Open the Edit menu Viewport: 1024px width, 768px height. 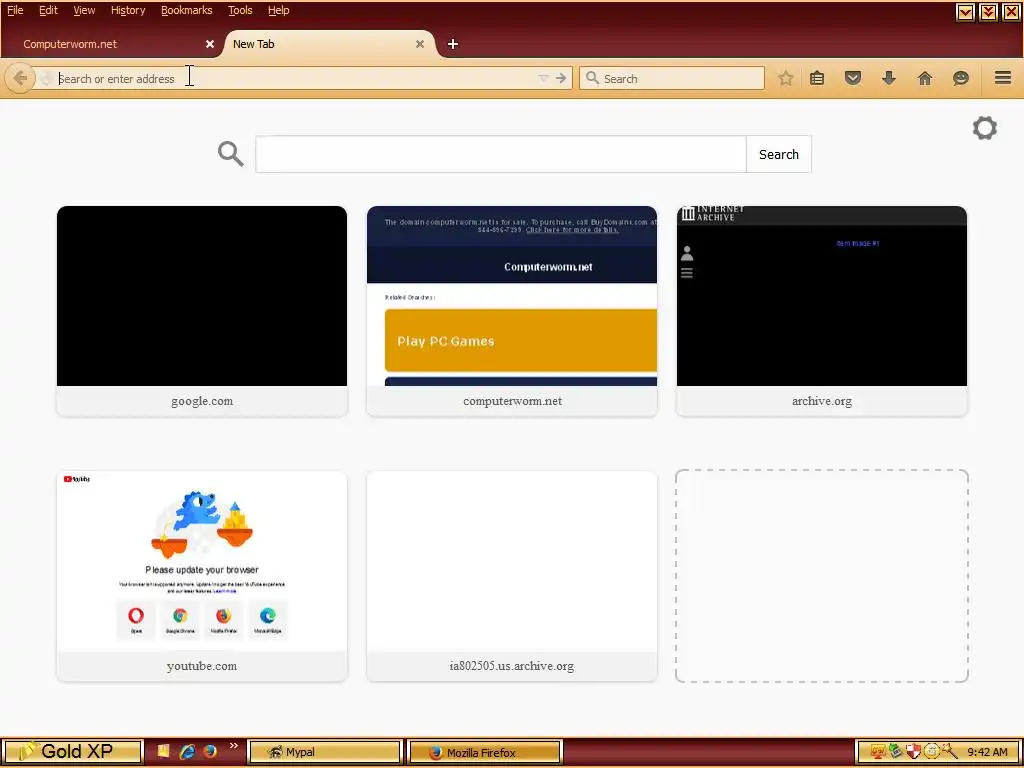click(x=48, y=10)
